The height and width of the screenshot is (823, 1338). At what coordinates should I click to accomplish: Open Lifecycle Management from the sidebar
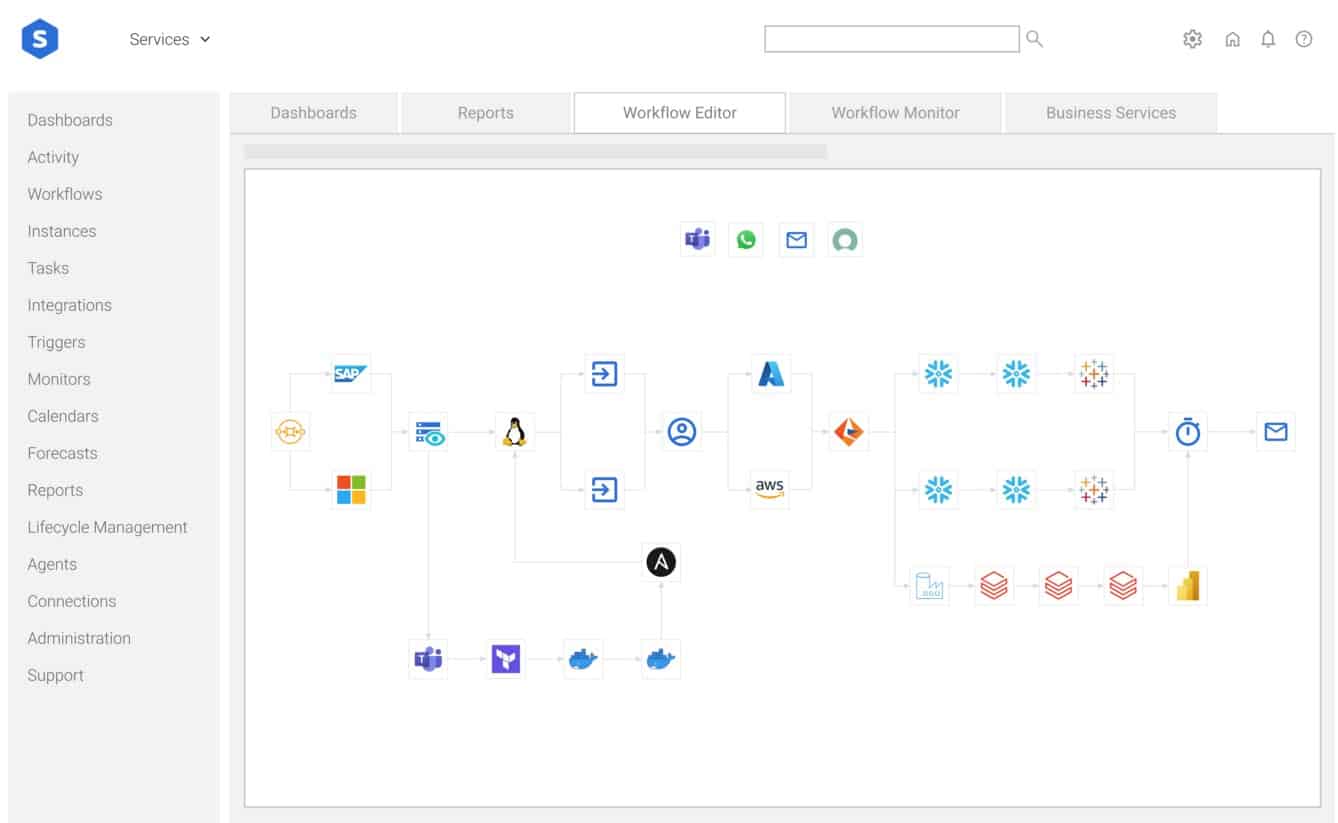tap(107, 527)
